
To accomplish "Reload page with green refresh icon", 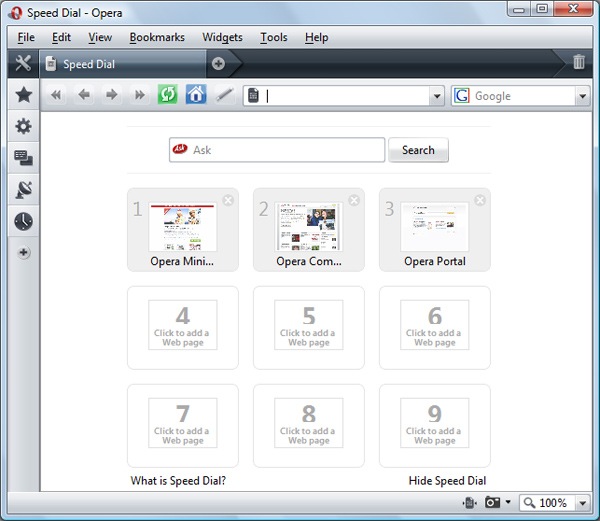I will (168, 94).
